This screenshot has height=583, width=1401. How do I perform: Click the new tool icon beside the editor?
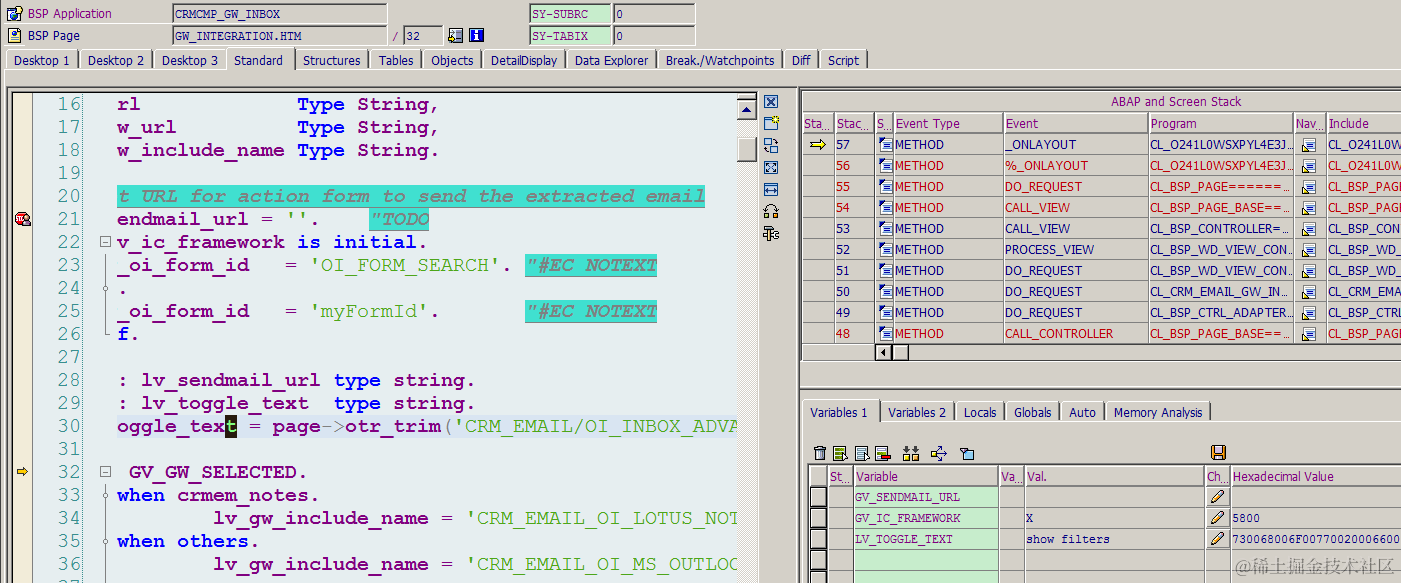[771, 124]
